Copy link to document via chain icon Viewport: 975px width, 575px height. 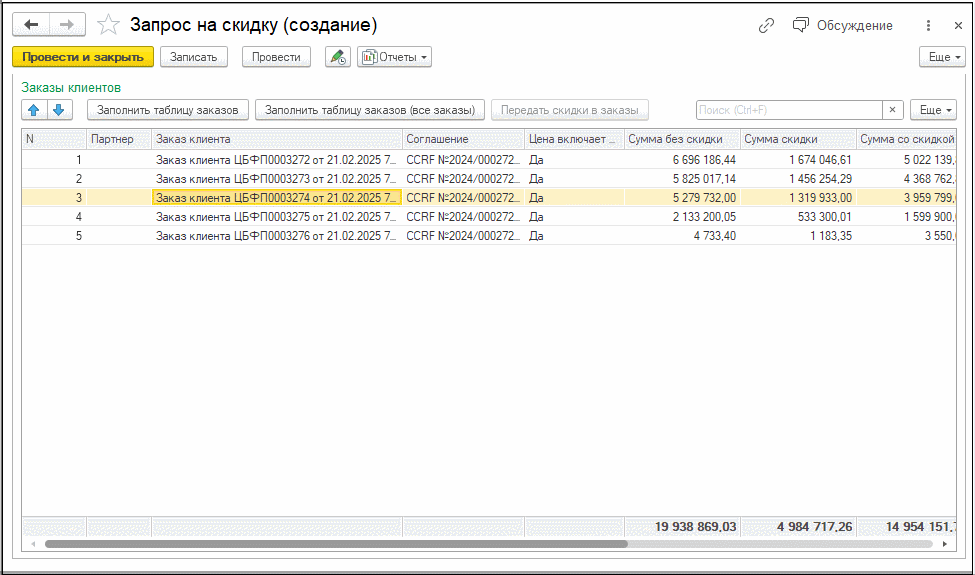click(767, 25)
